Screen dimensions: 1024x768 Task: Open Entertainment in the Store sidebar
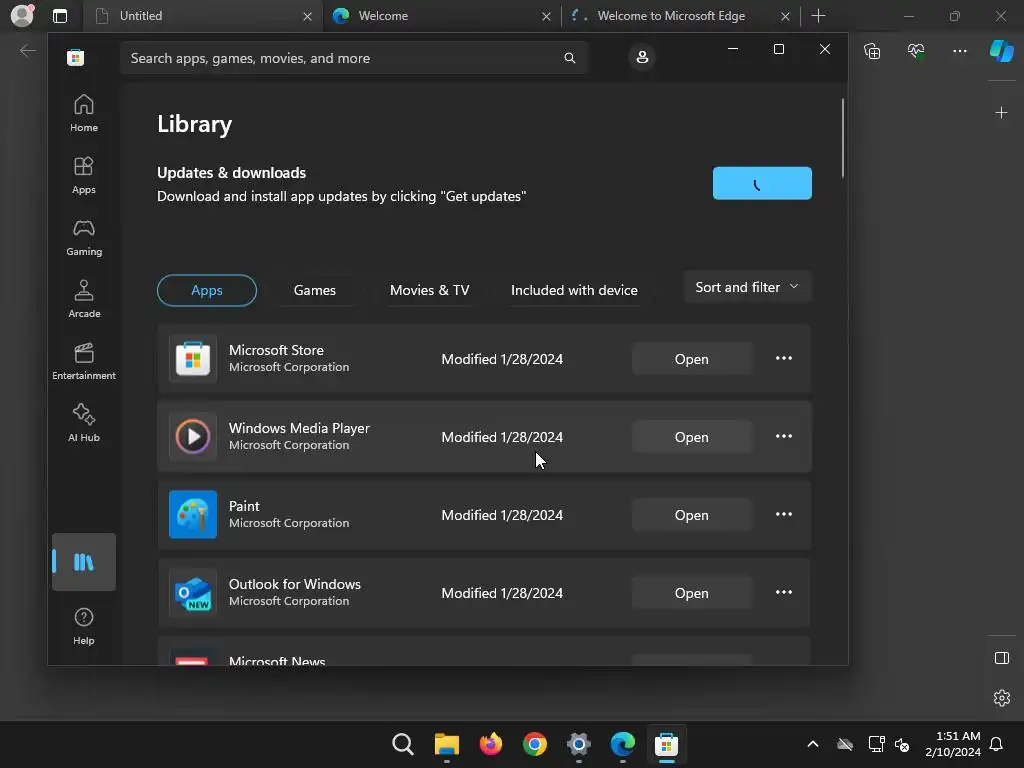tap(84, 361)
